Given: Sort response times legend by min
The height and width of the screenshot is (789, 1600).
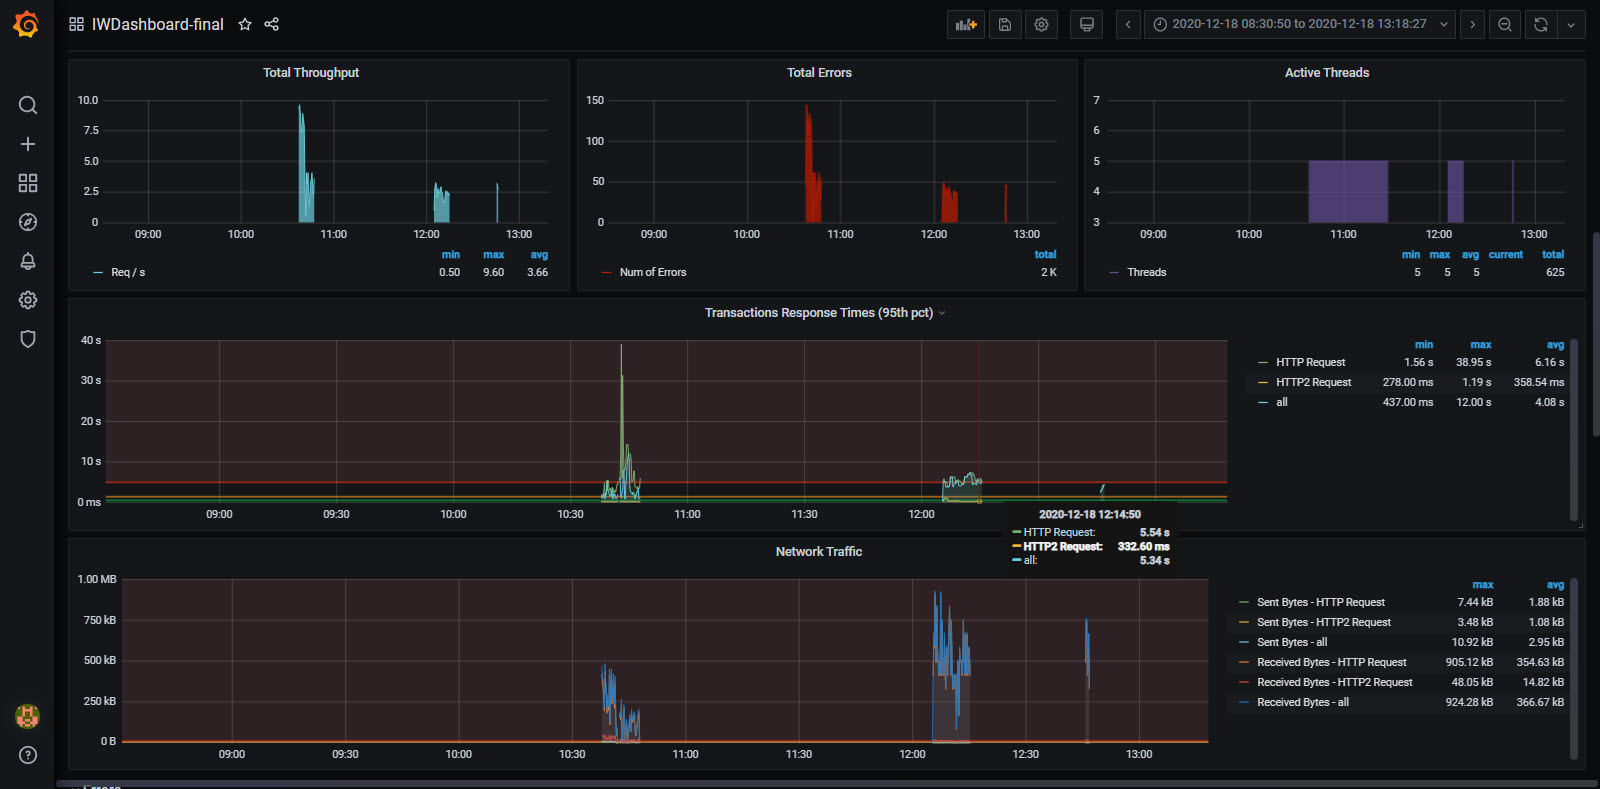Looking at the screenshot, I should click(1424, 345).
